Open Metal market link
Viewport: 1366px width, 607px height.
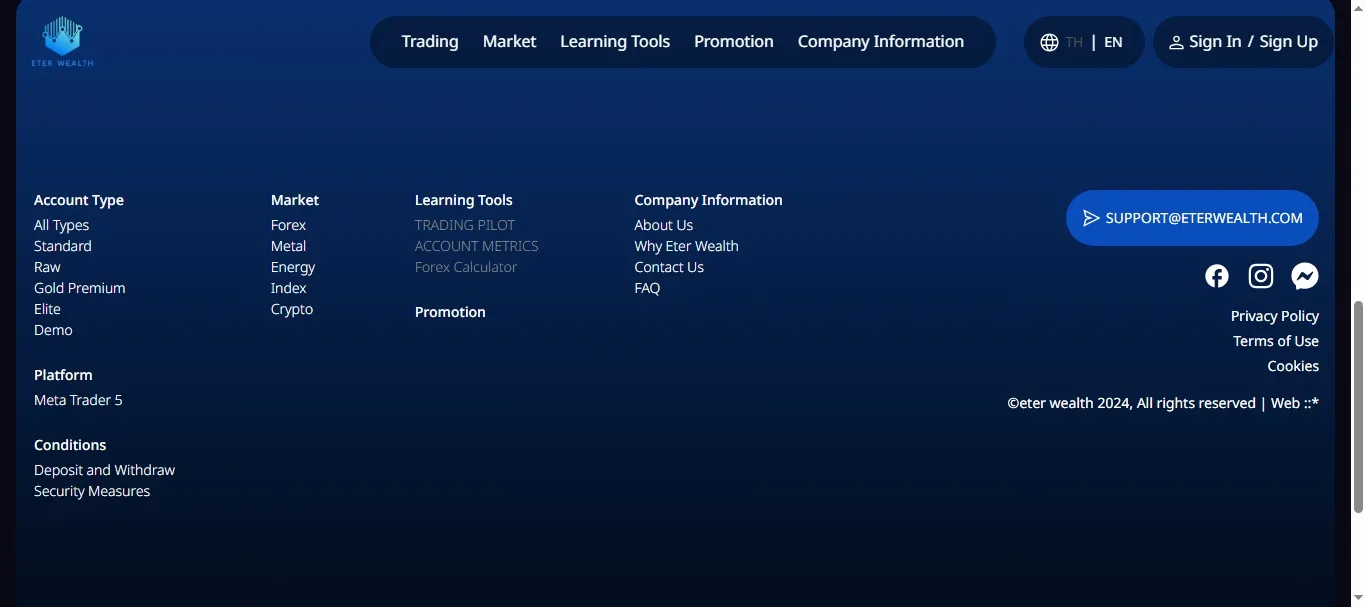tap(288, 246)
